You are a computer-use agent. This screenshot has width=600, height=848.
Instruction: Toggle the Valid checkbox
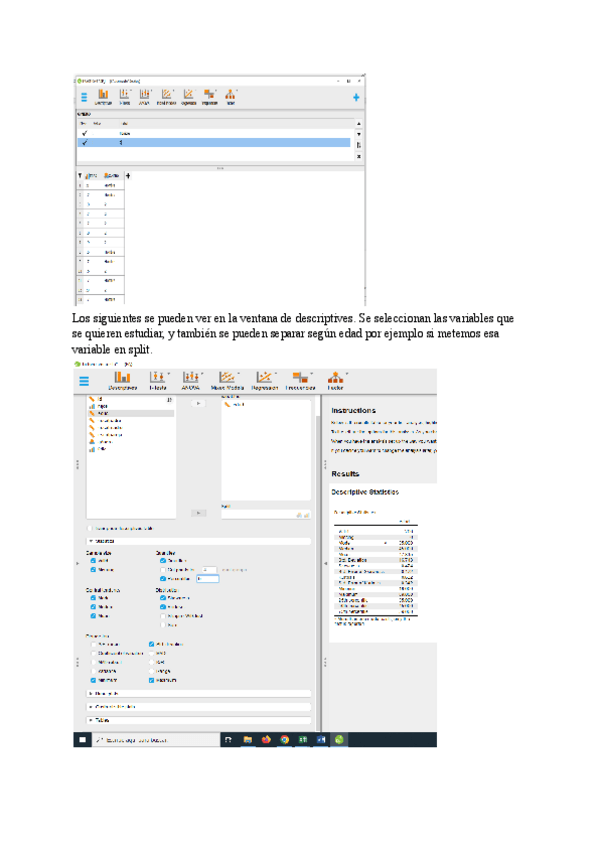tap(93, 561)
